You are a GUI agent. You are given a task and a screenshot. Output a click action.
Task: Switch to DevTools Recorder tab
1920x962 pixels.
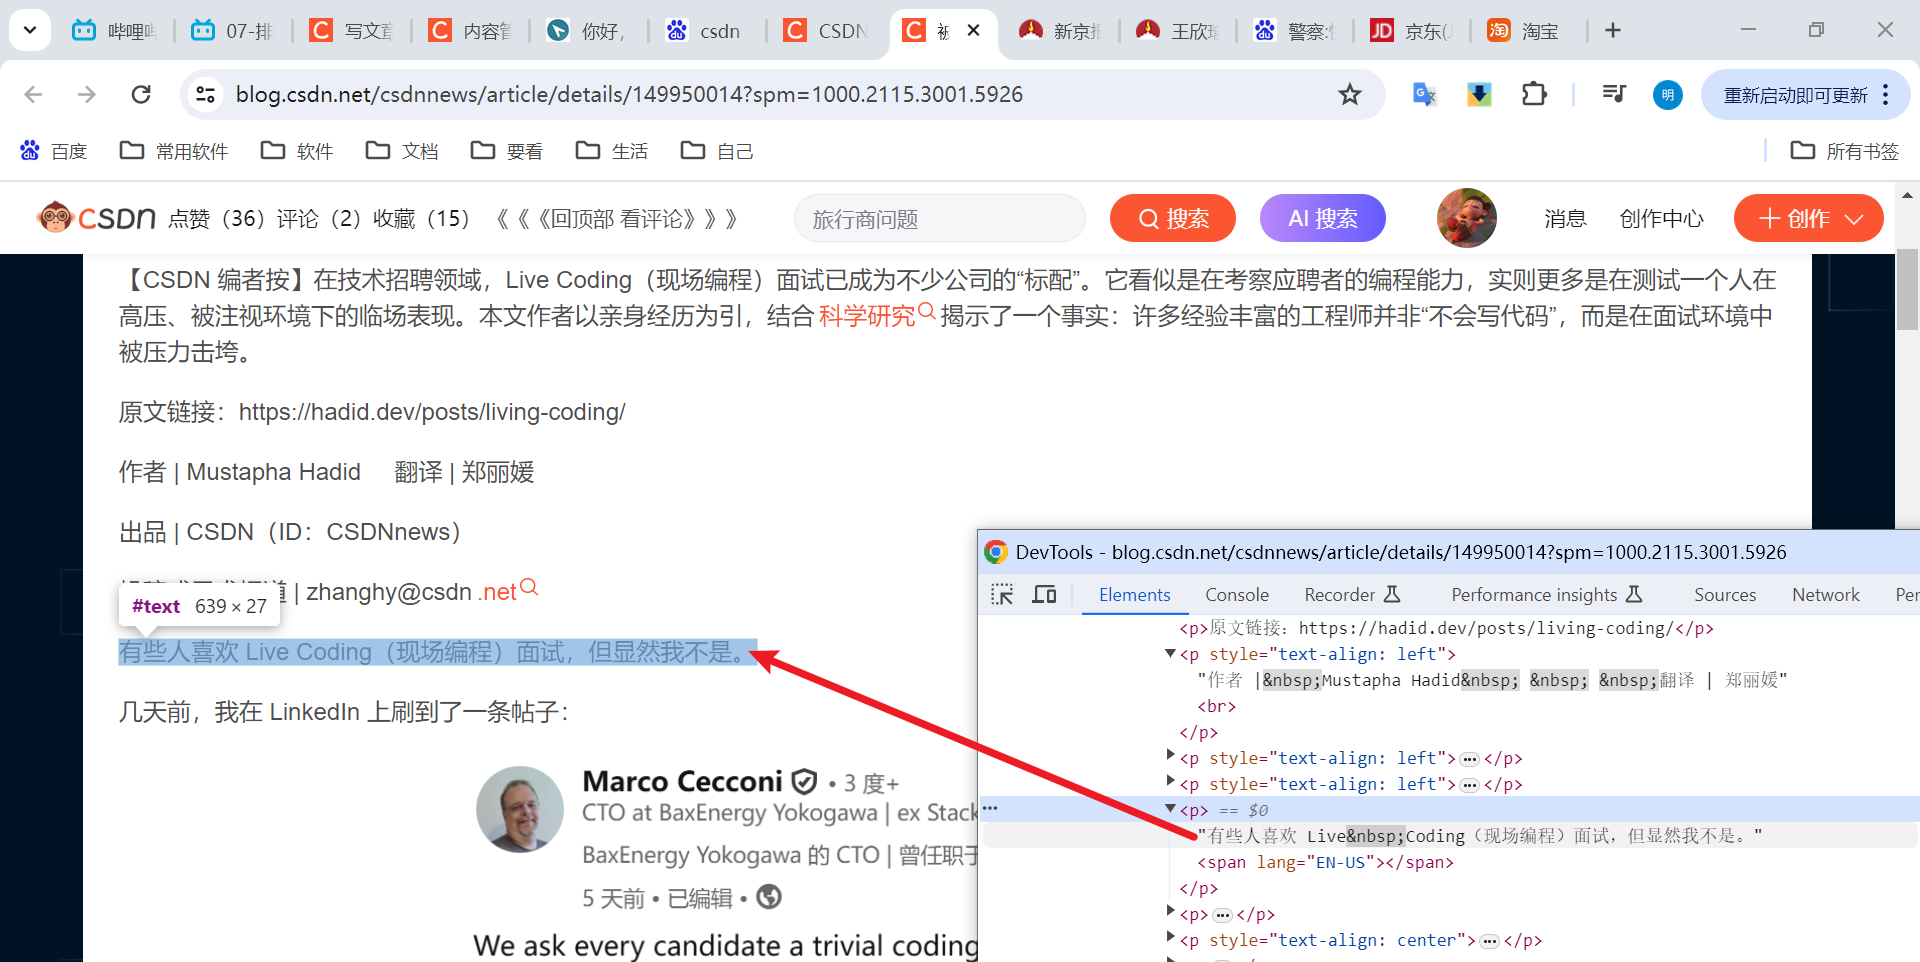point(1352,594)
